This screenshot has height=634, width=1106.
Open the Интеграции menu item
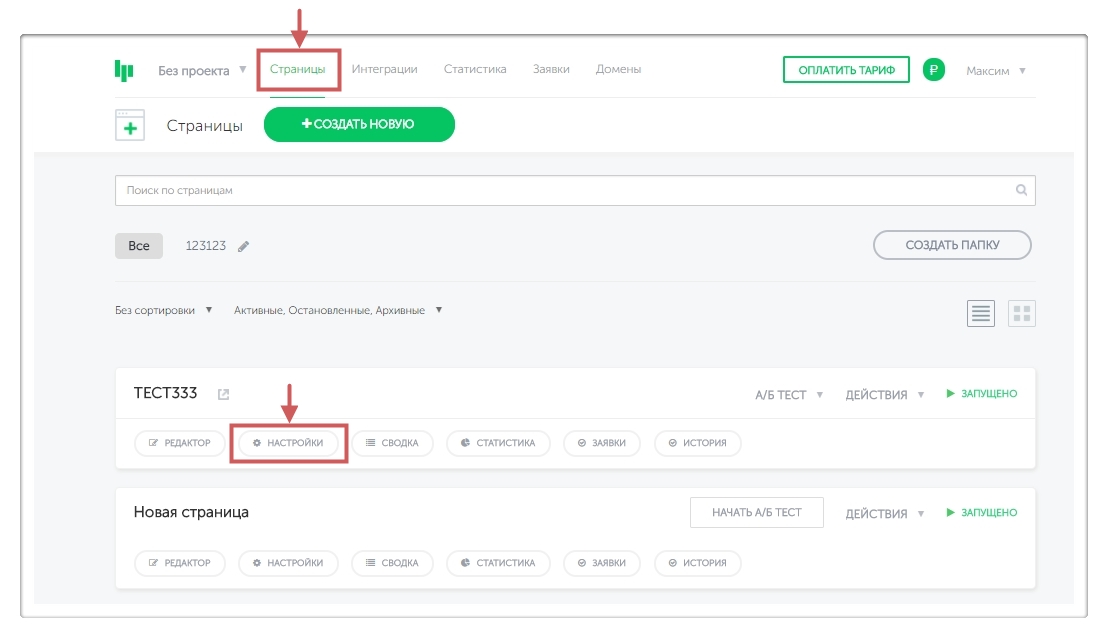(x=384, y=69)
